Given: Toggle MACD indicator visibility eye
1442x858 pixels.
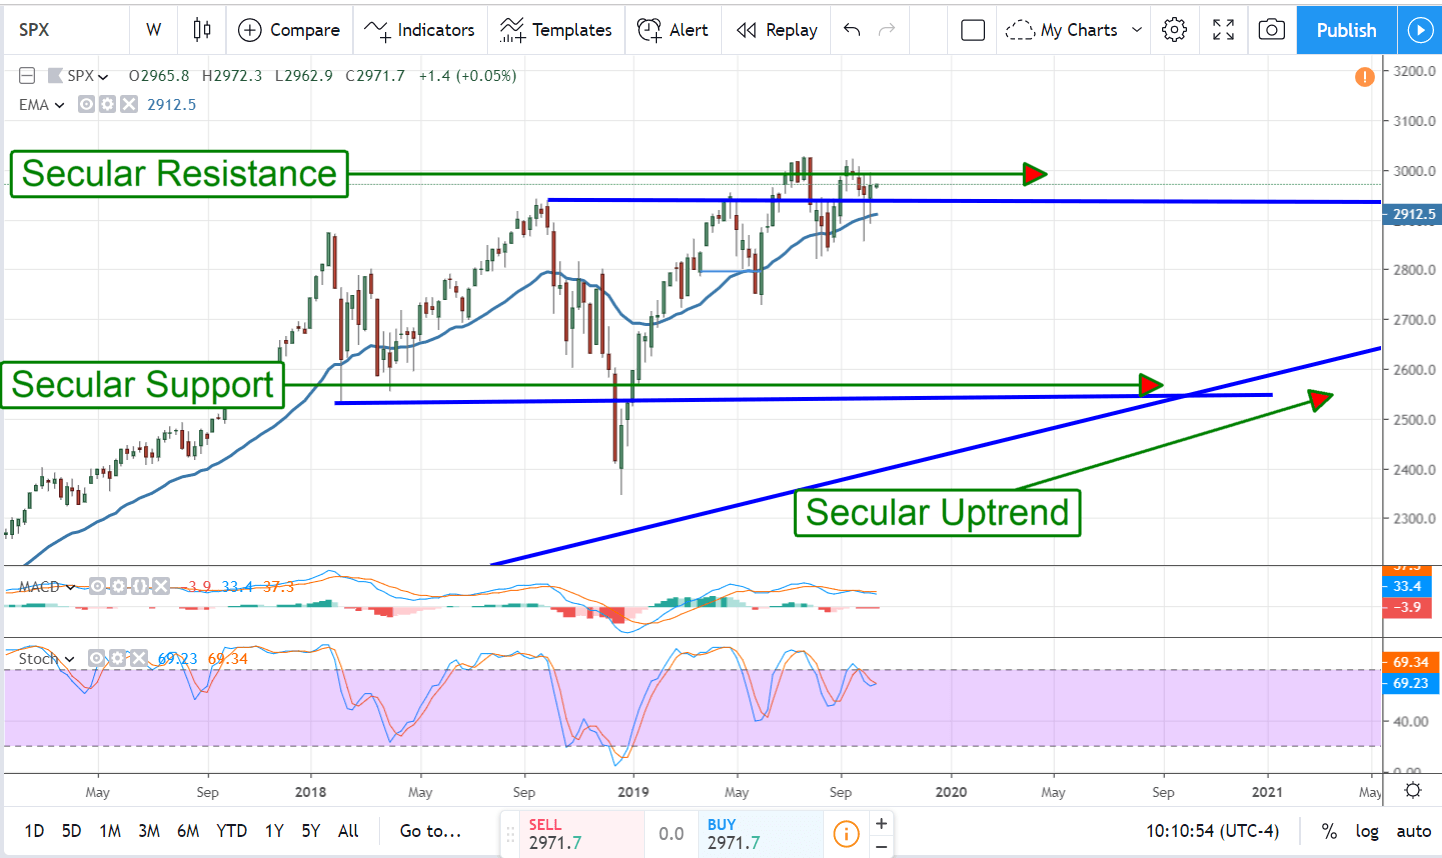Looking at the screenshot, I should [98, 586].
